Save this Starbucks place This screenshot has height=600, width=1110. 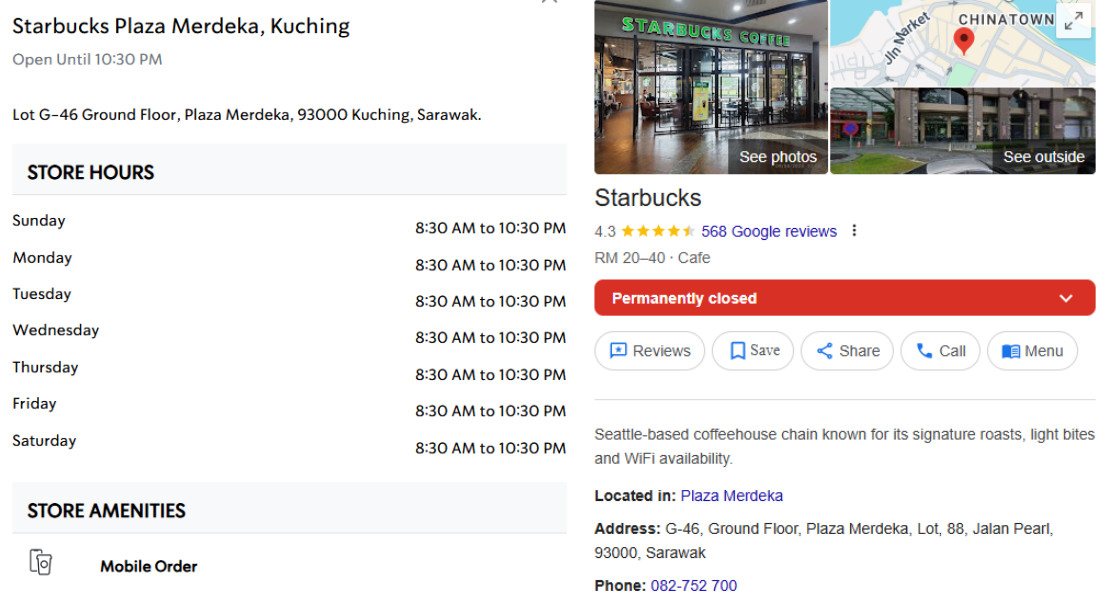pyautogui.click(x=753, y=351)
